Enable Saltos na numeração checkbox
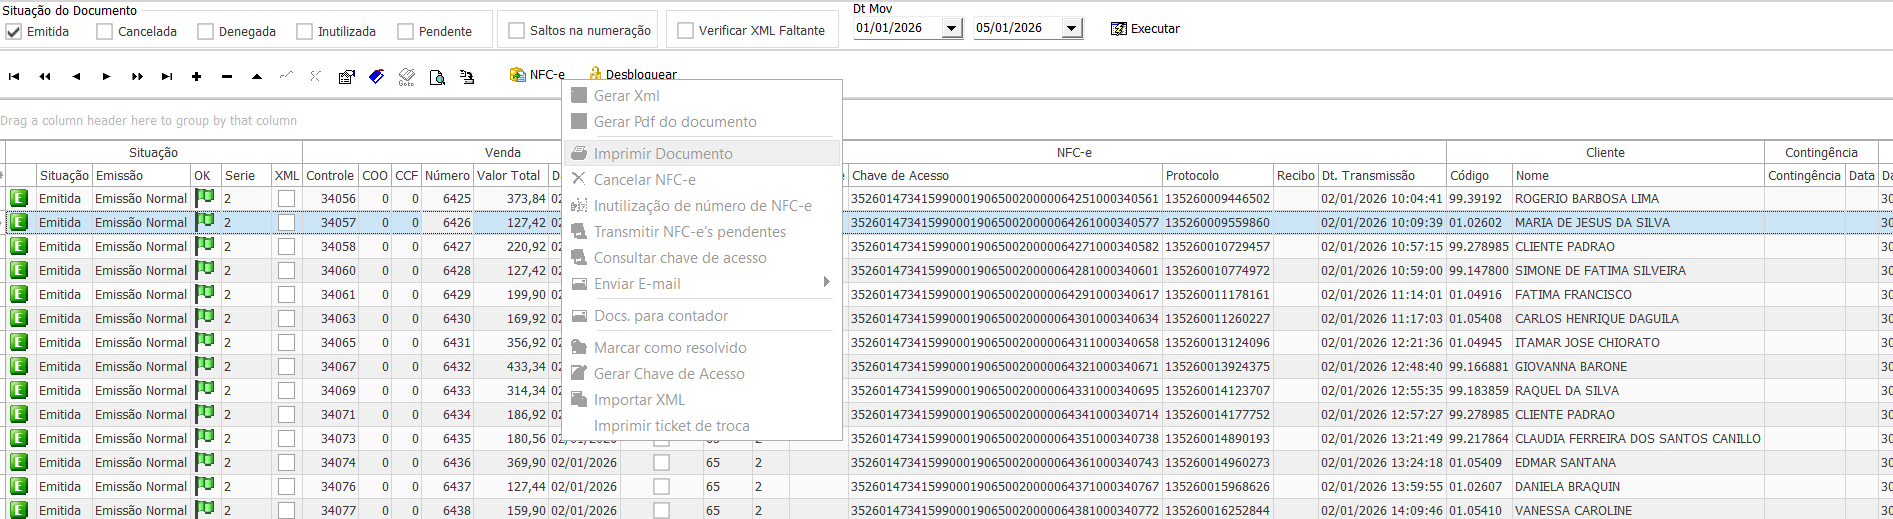 pyautogui.click(x=516, y=30)
